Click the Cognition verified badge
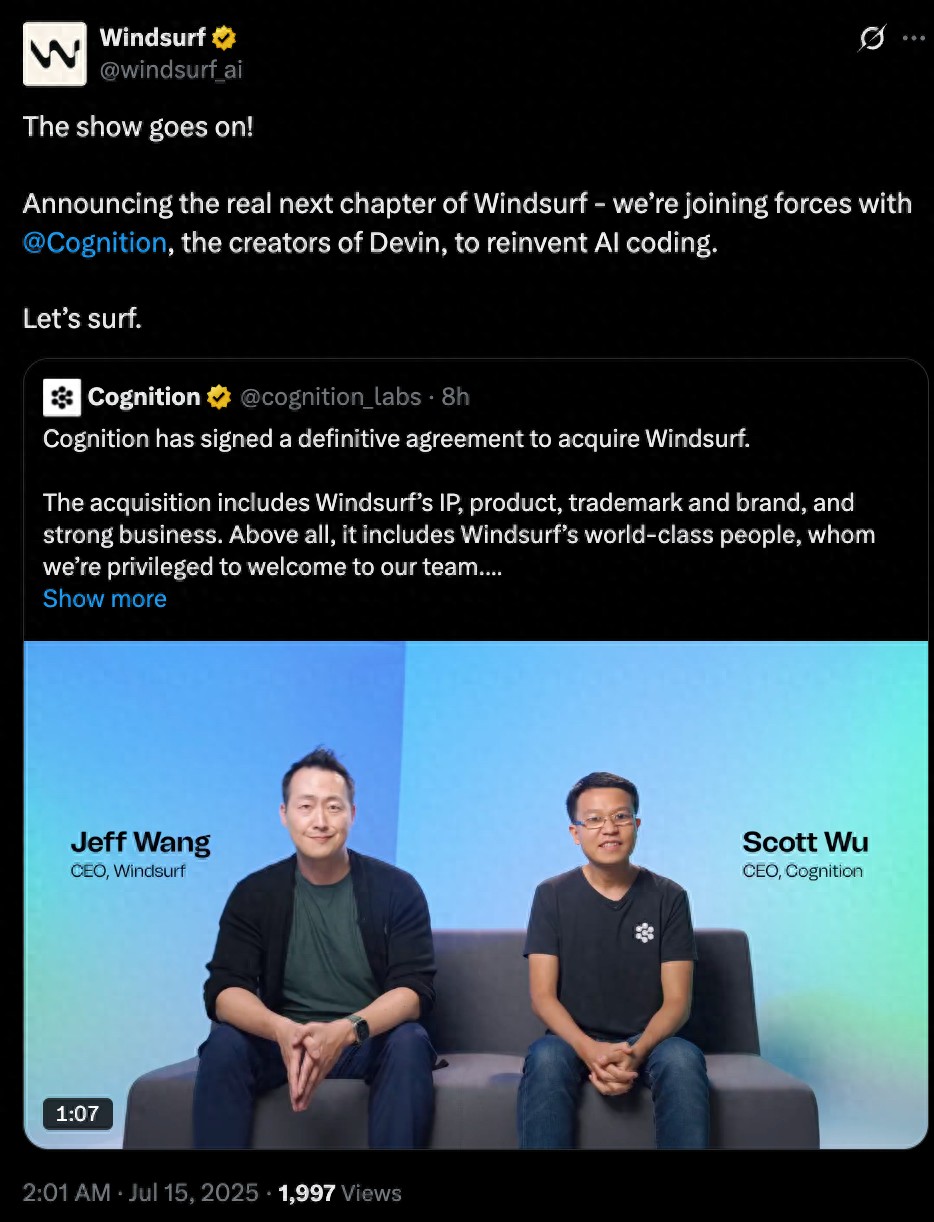This screenshot has width=934, height=1222. 218,397
